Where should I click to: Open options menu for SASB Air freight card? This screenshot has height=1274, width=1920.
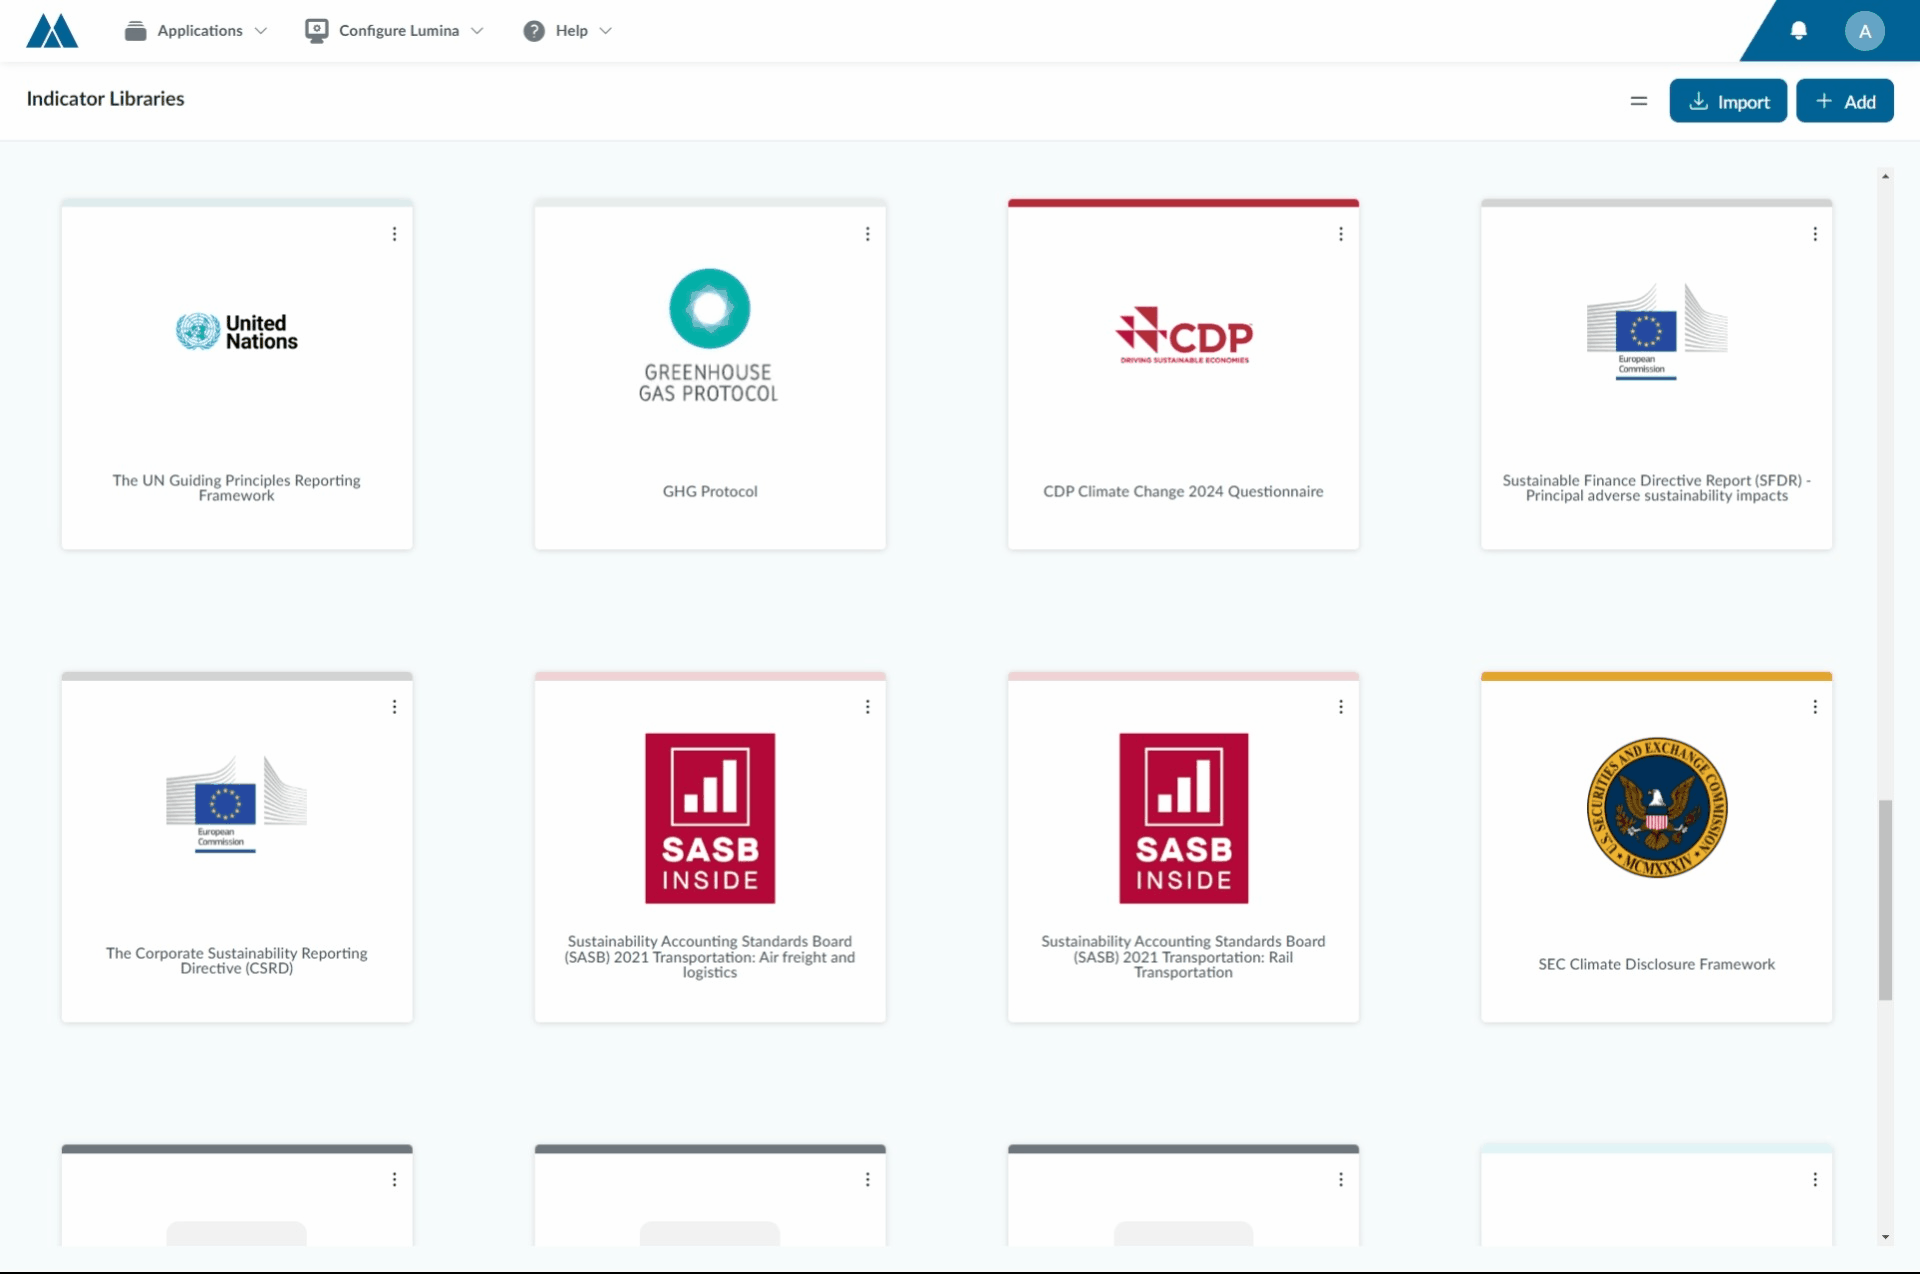click(867, 707)
